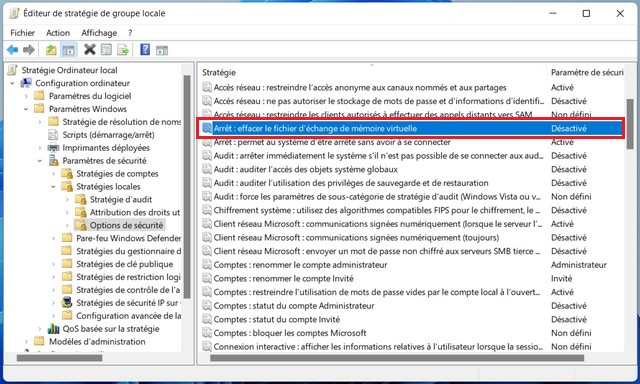640x384 pixels.
Task: Open the Fichier menu
Action: click(22, 33)
